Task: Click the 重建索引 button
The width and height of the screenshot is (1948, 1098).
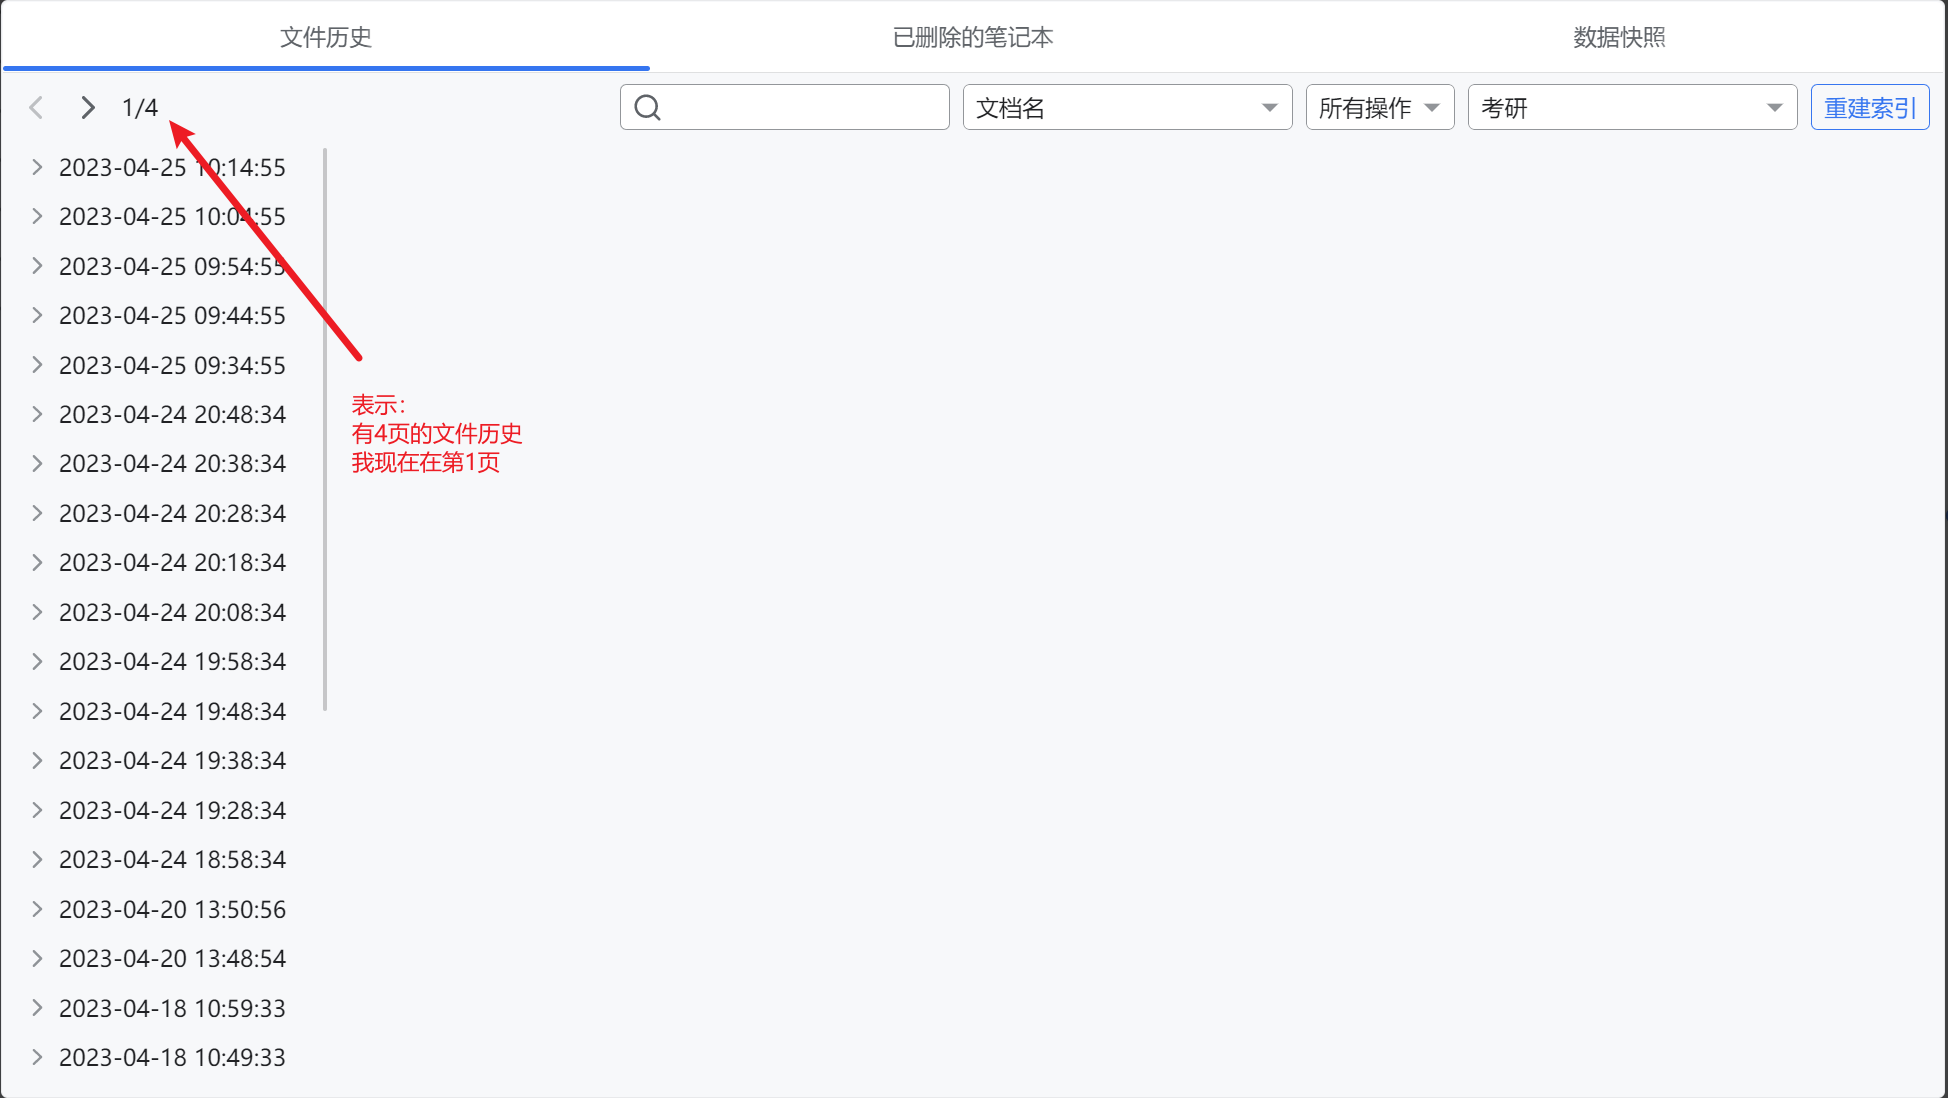Action: point(1869,107)
